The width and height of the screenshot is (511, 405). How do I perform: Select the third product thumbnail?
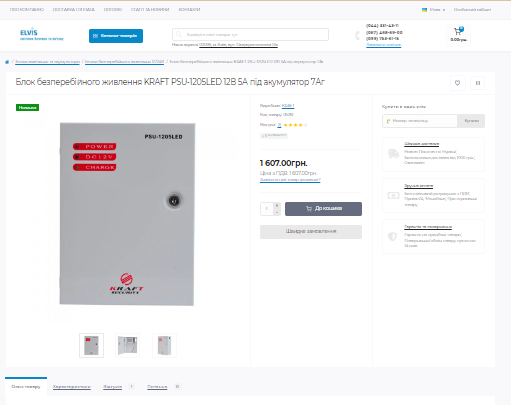pyautogui.click(x=164, y=345)
